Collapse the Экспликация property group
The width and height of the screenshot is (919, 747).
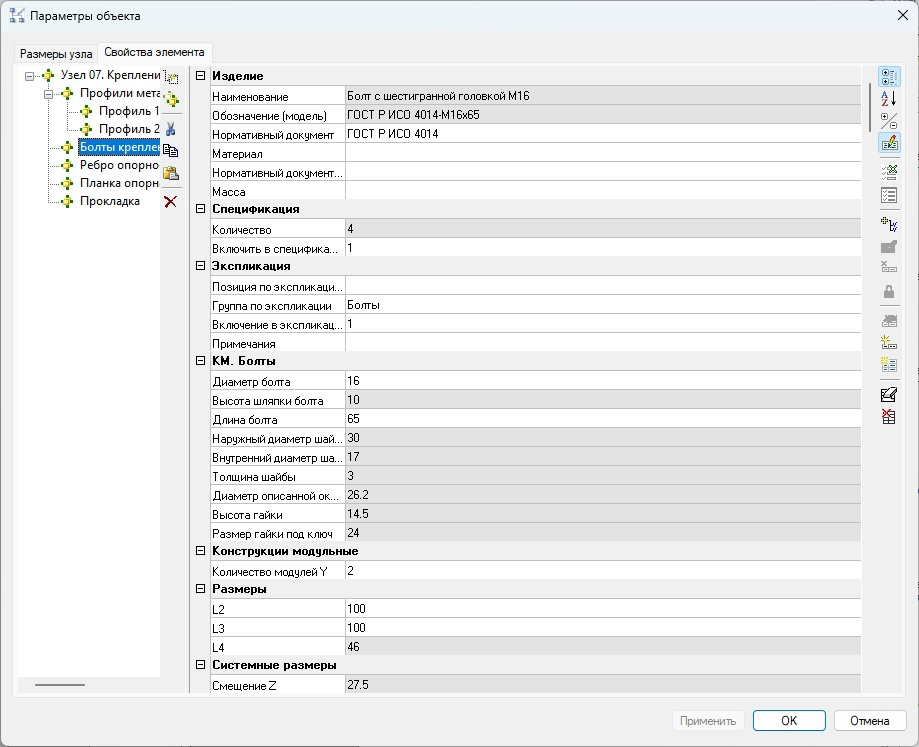[200, 265]
